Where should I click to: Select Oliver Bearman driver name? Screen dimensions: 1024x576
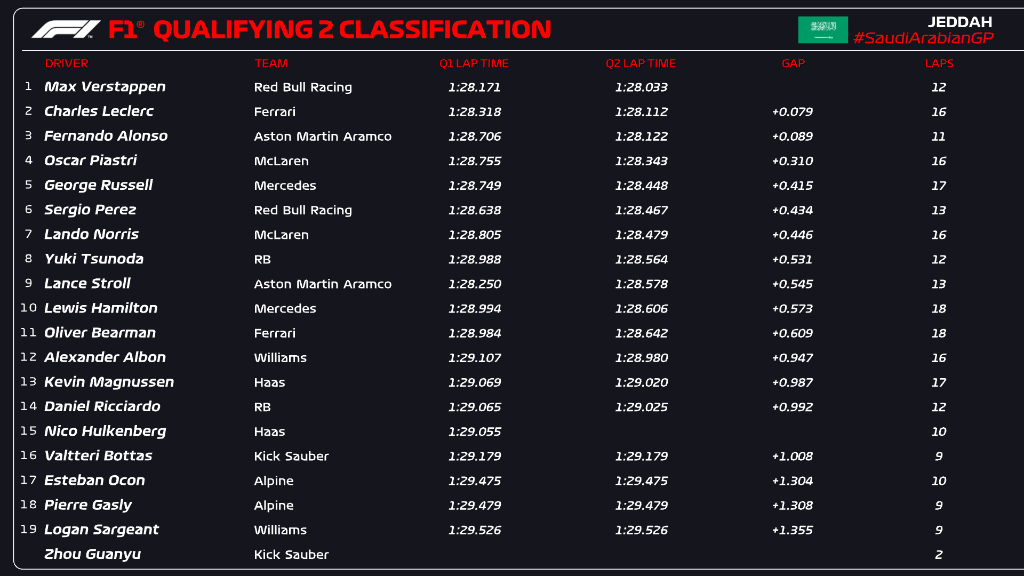100,333
